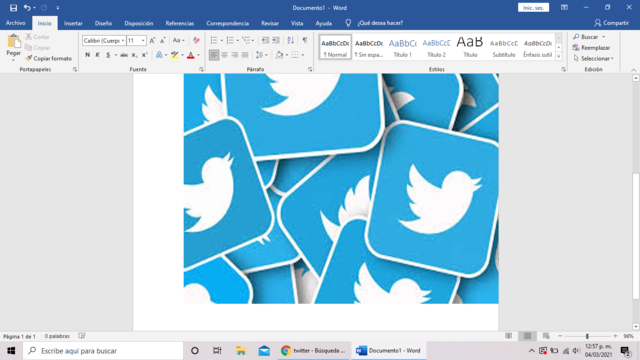
Task: Click the Compartir button
Action: tap(611, 23)
